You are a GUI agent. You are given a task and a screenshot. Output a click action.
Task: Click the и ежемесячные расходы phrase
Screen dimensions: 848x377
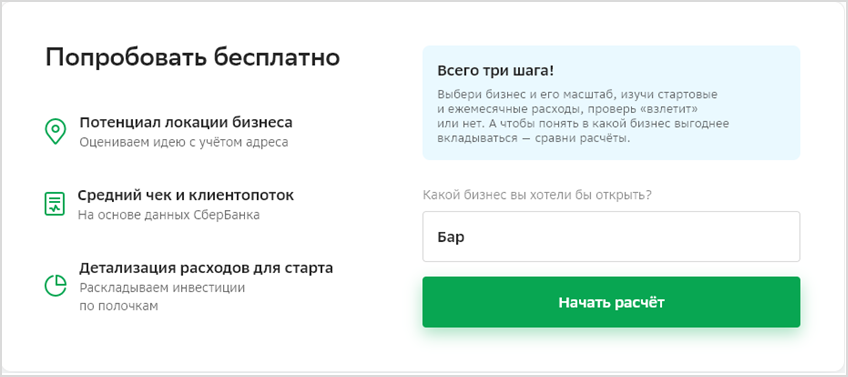point(507,109)
